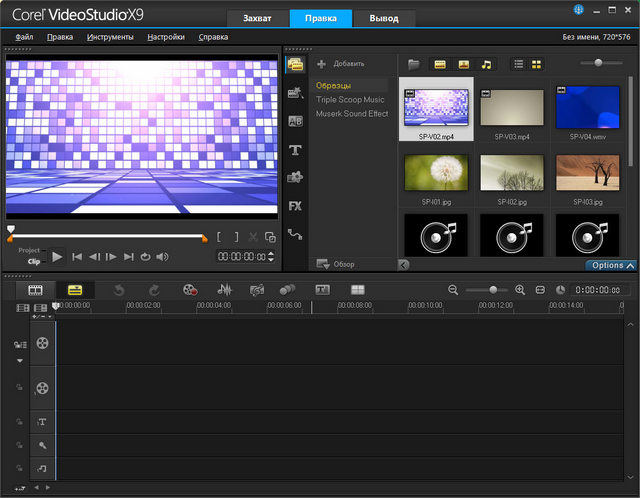640x498 pixels.
Task: Switch library to list view
Action: tap(518, 64)
